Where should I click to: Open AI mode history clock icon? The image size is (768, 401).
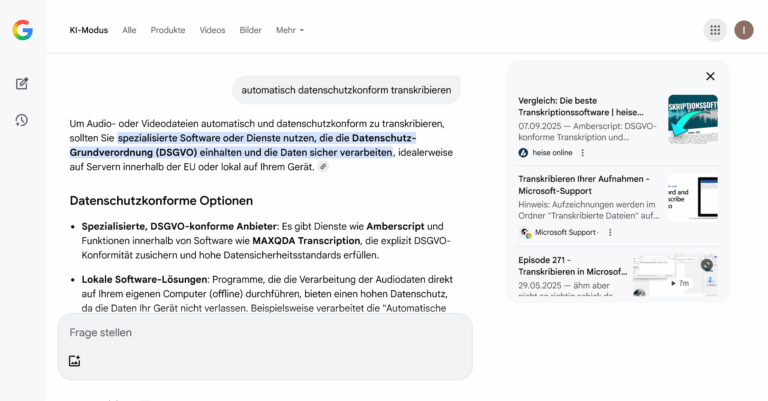click(x=22, y=120)
